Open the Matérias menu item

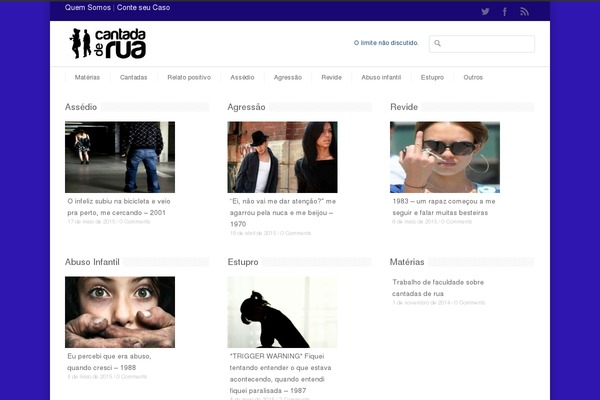click(x=87, y=77)
